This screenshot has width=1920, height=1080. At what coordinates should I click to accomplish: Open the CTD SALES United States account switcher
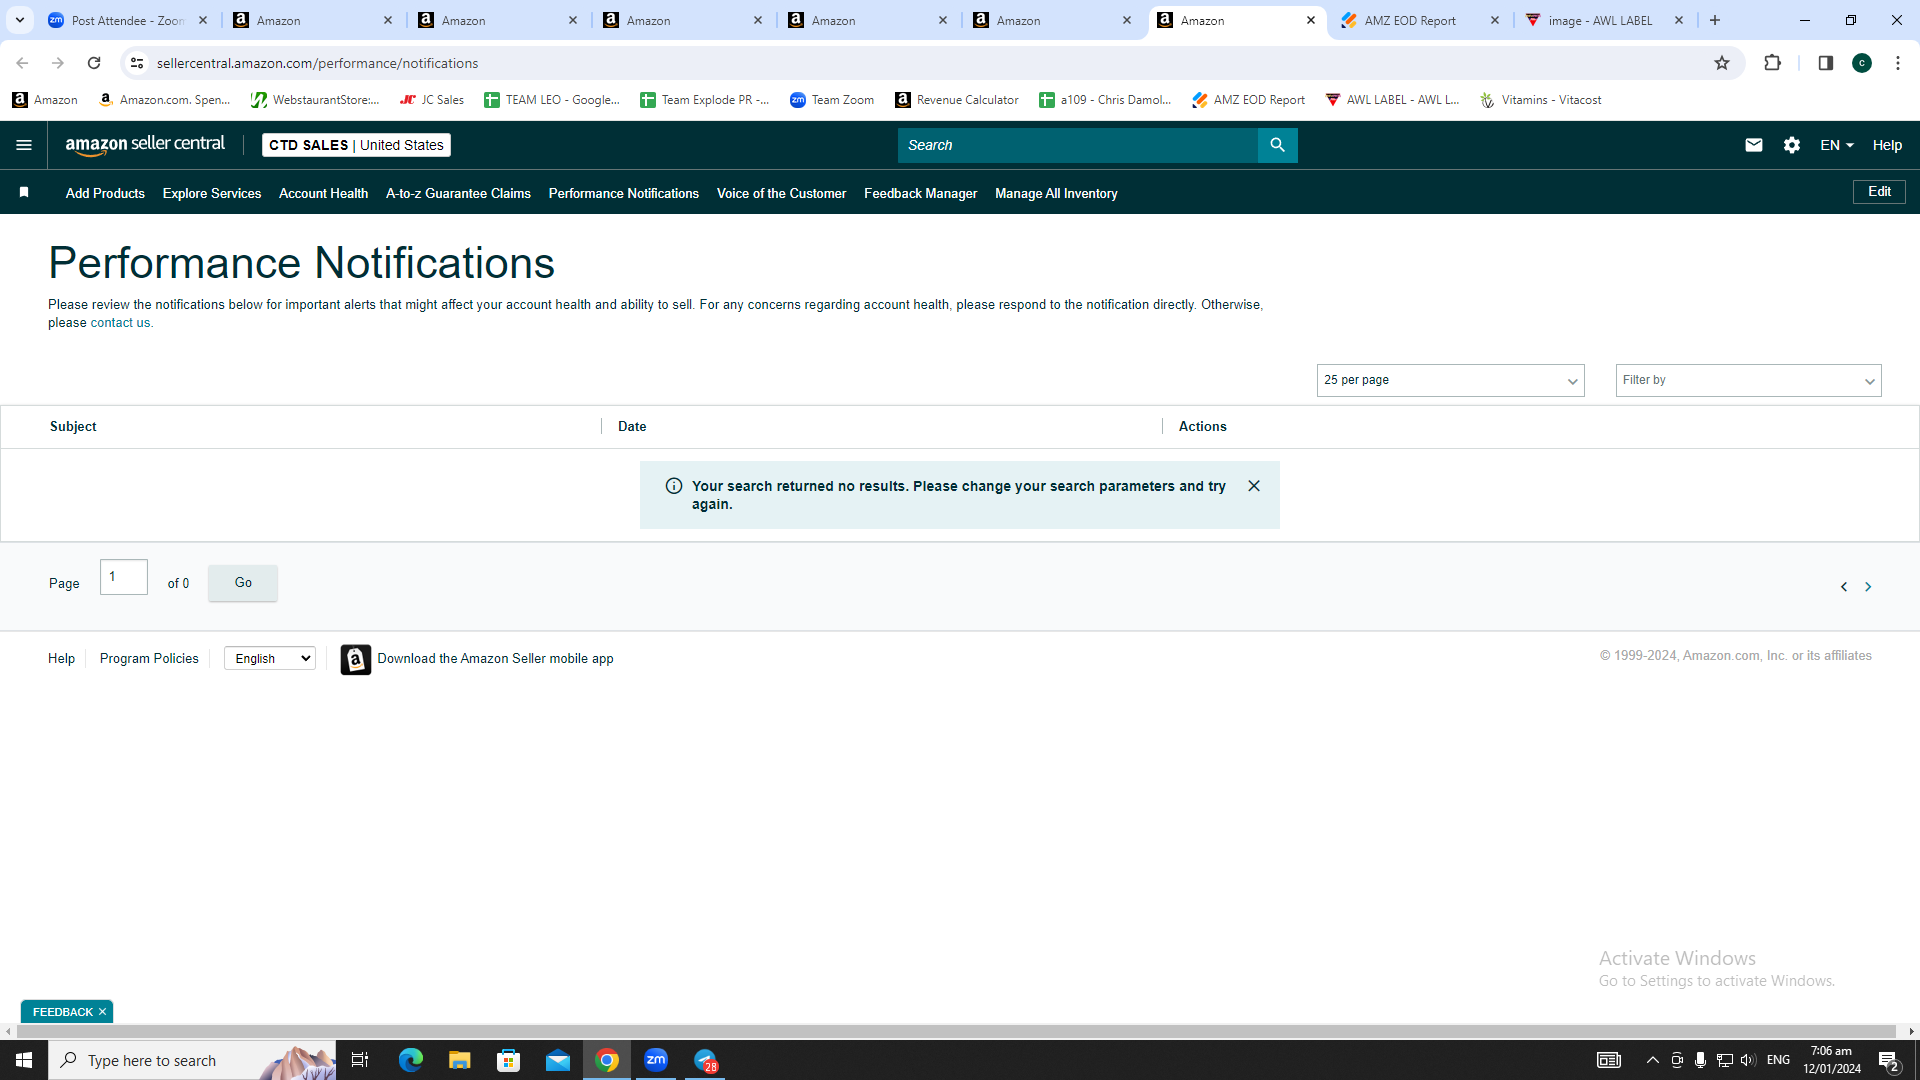pyautogui.click(x=356, y=145)
